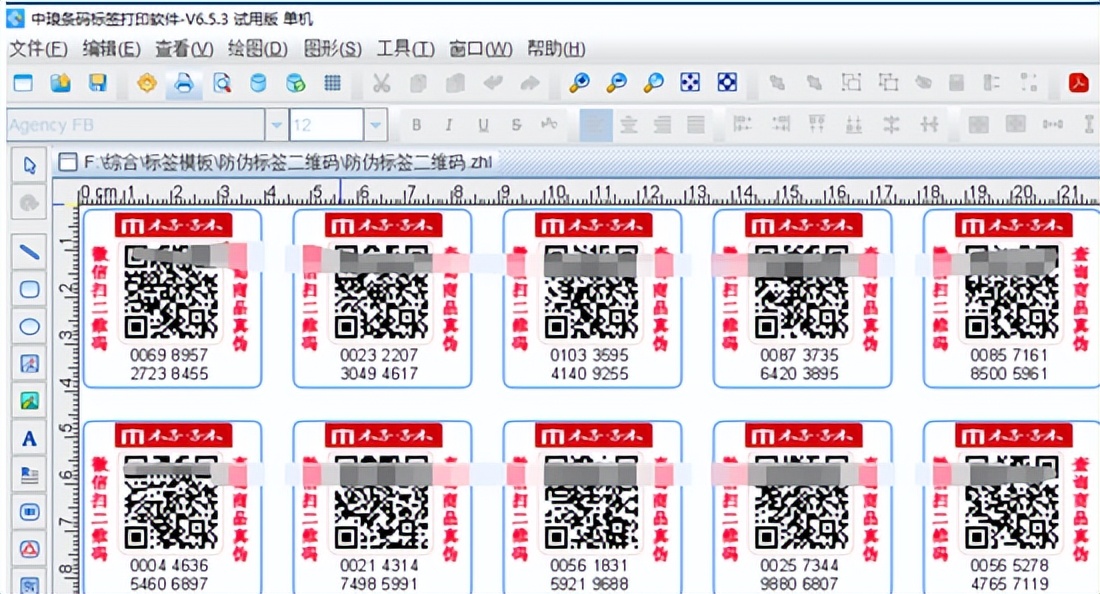The image size is (1100, 594).
Task: Select the rounded rectangle drawing tool
Action: (x=30, y=289)
